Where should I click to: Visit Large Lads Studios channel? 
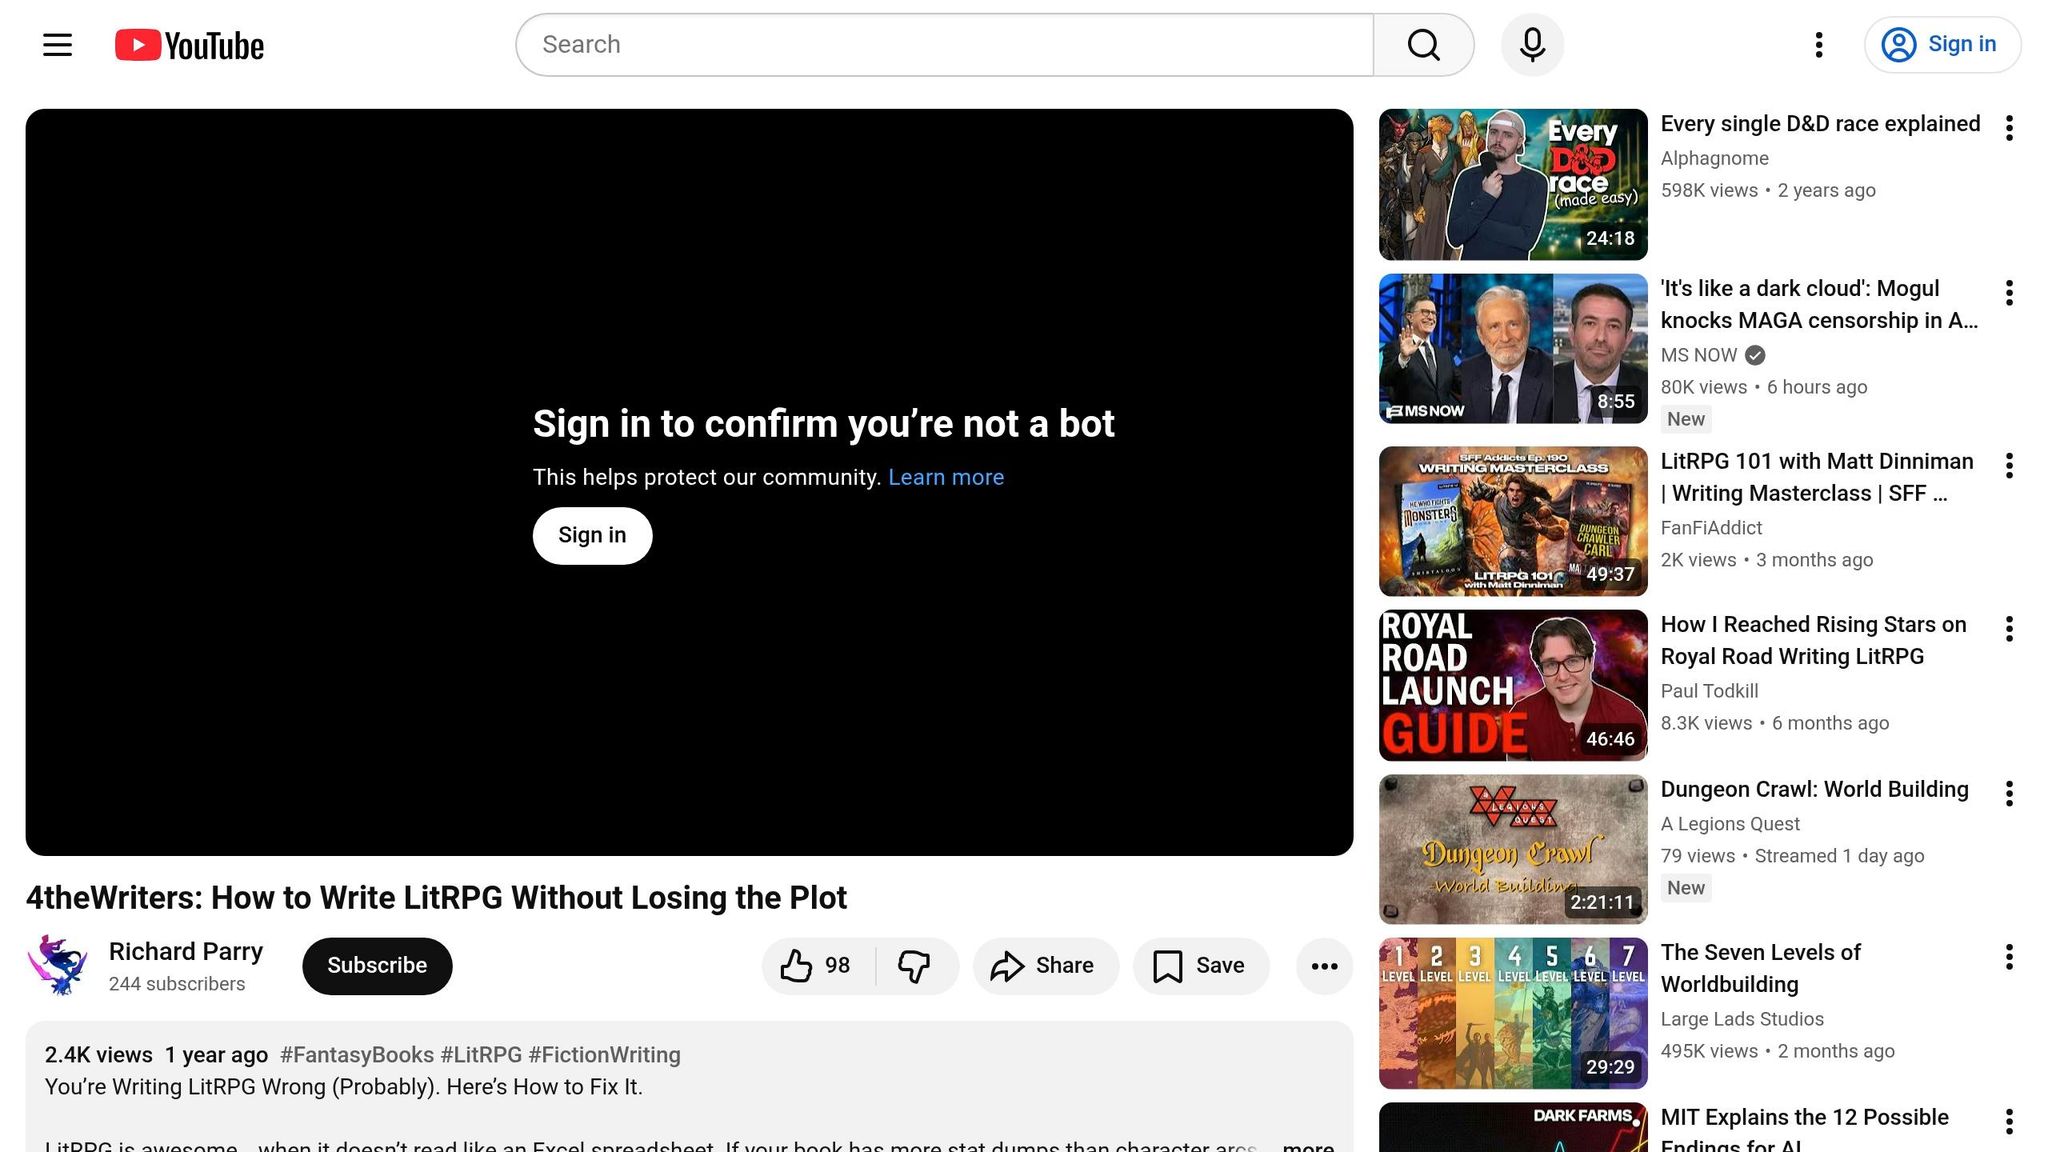click(1742, 1019)
